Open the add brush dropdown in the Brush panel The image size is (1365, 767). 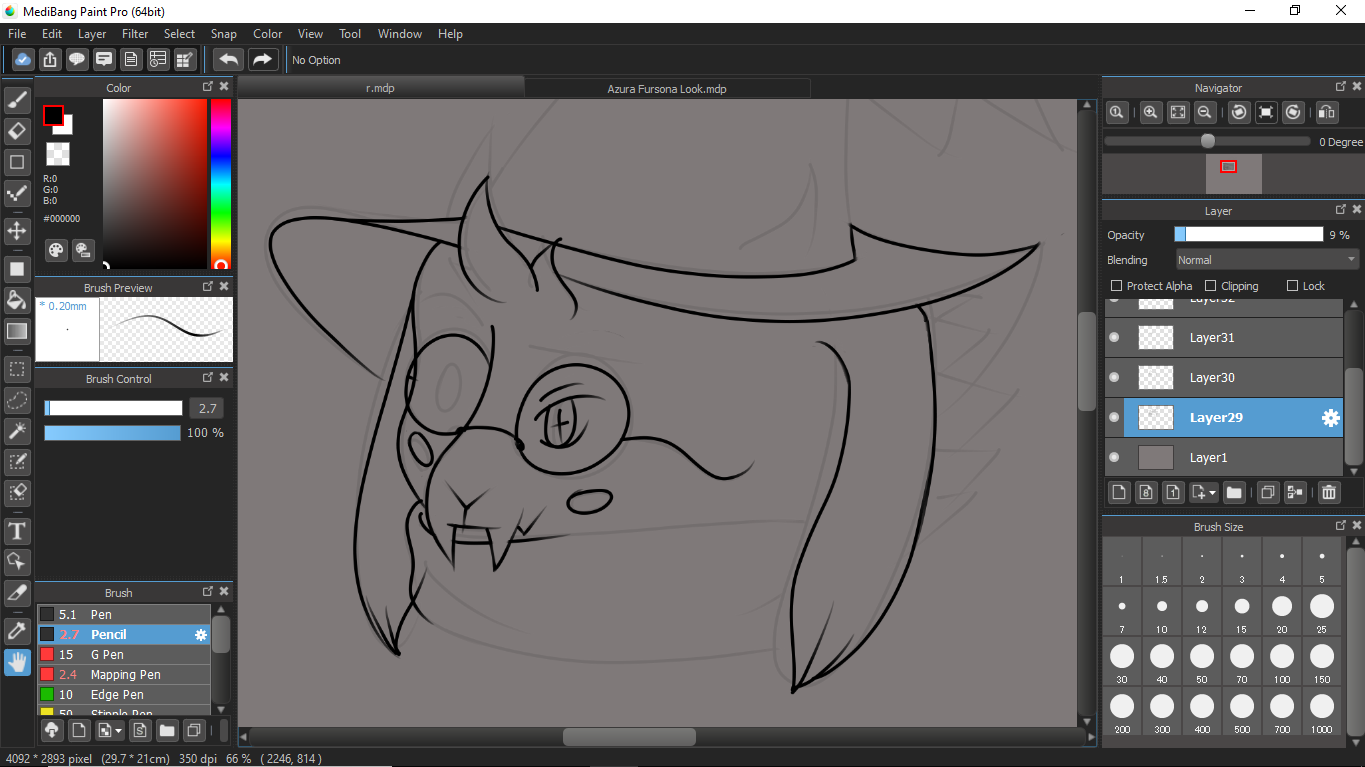pyautogui.click(x=118, y=731)
